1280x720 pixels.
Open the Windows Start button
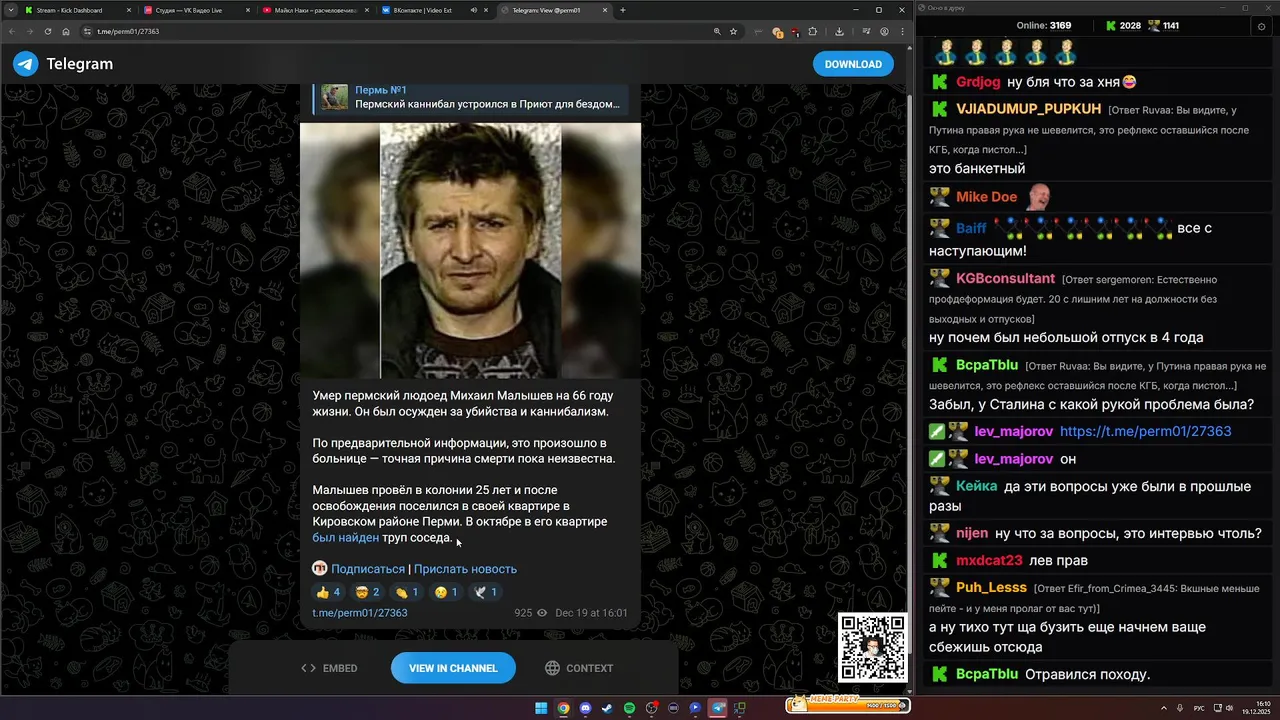click(x=541, y=708)
